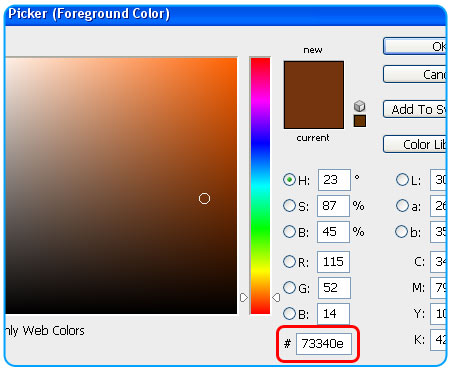Click the OK button

tap(415, 46)
